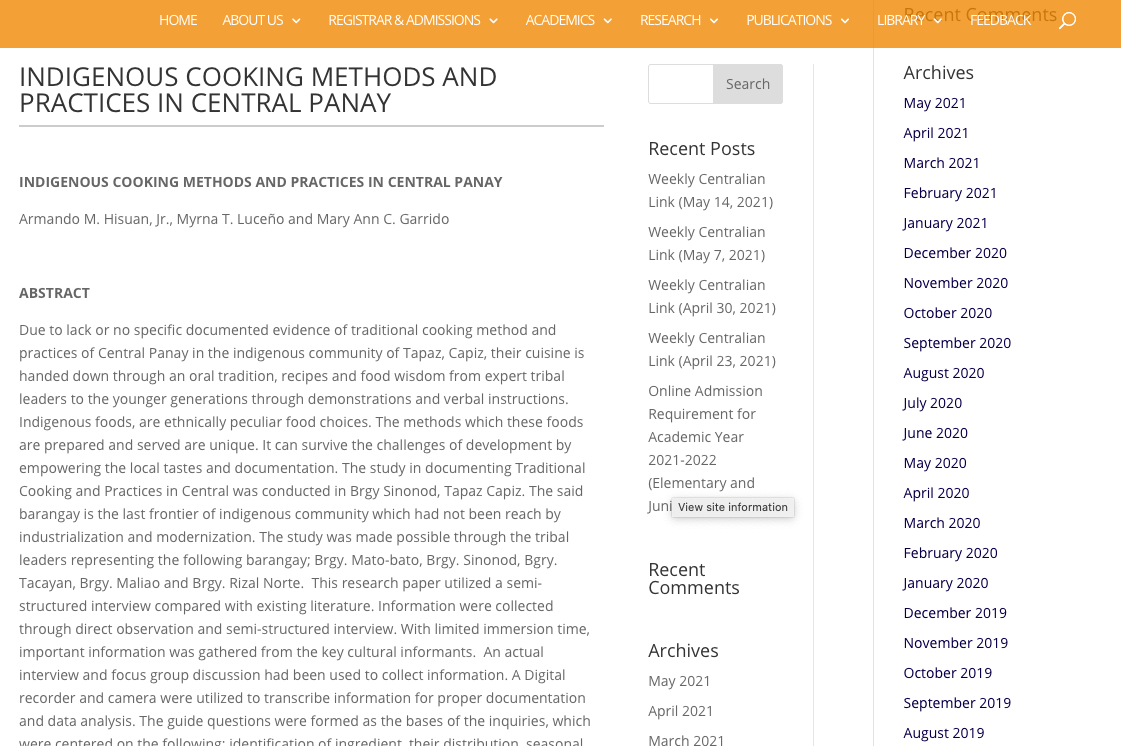Open the Academics dropdown menu
Image resolution: width=1121 pixels, height=746 pixels.
coord(568,20)
